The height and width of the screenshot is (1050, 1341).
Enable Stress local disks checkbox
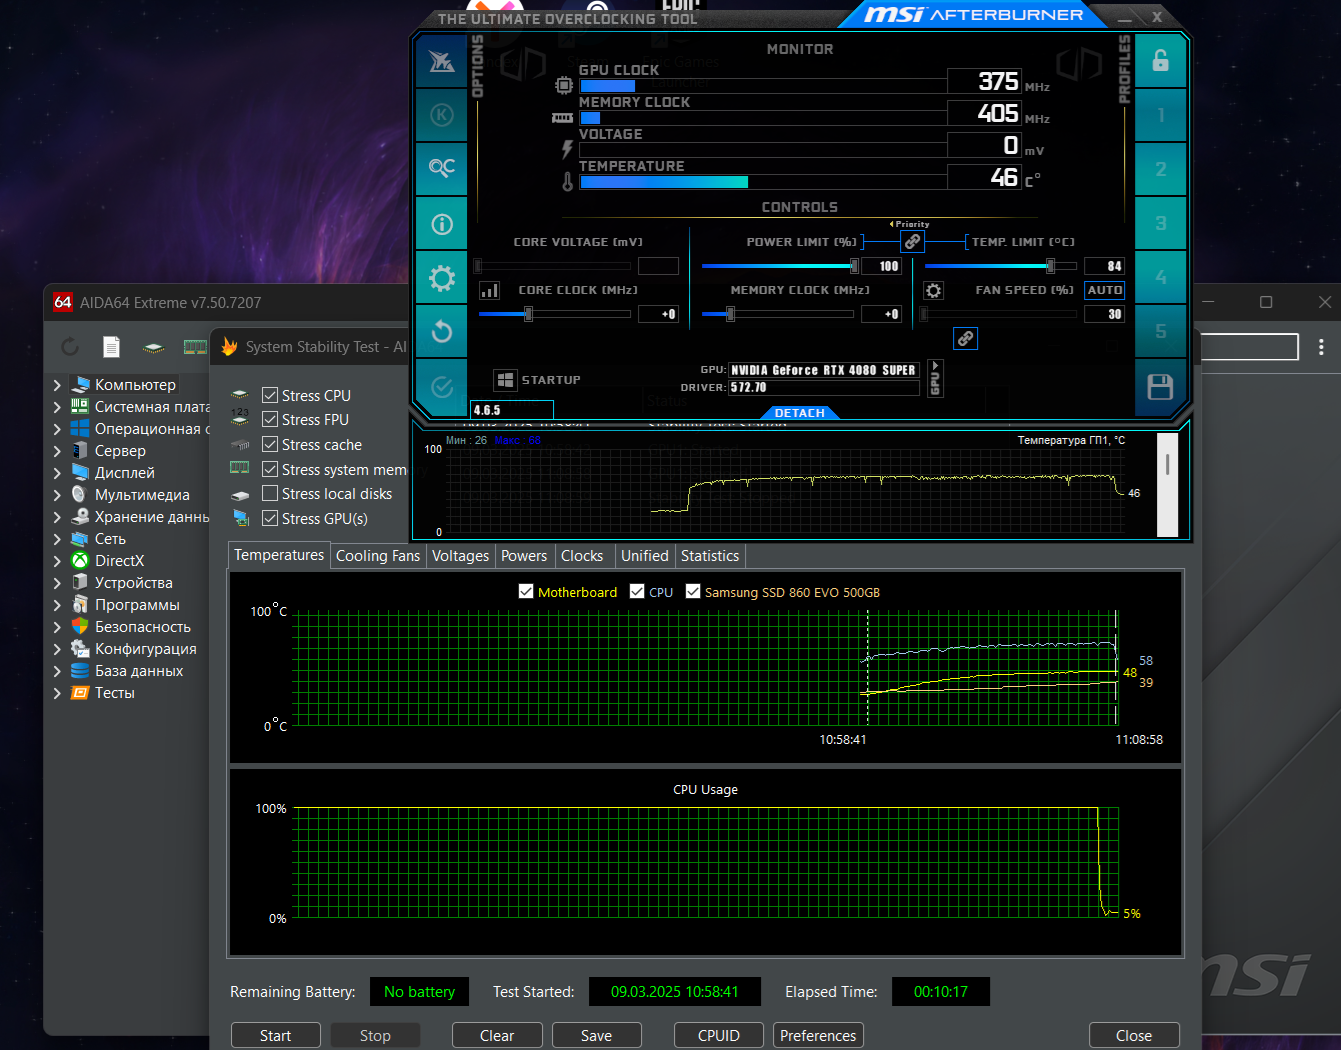[270, 493]
